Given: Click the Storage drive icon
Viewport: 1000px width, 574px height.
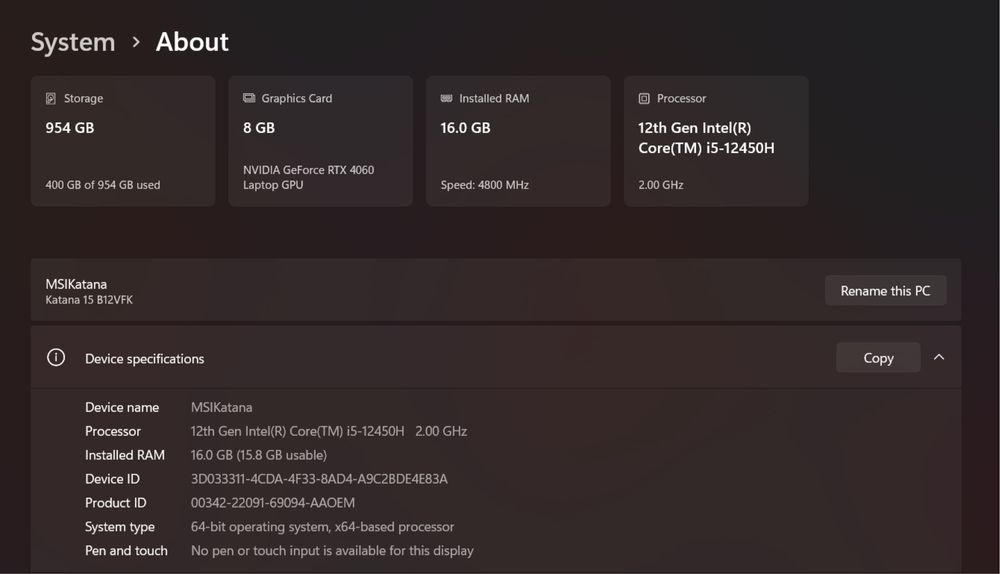Looking at the screenshot, I should (51, 99).
